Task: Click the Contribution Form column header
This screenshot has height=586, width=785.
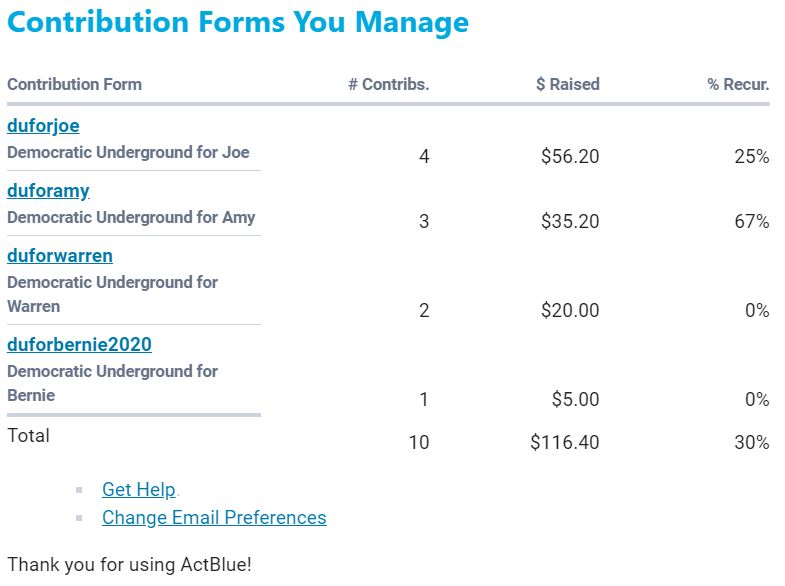Action: [x=74, y=84]
